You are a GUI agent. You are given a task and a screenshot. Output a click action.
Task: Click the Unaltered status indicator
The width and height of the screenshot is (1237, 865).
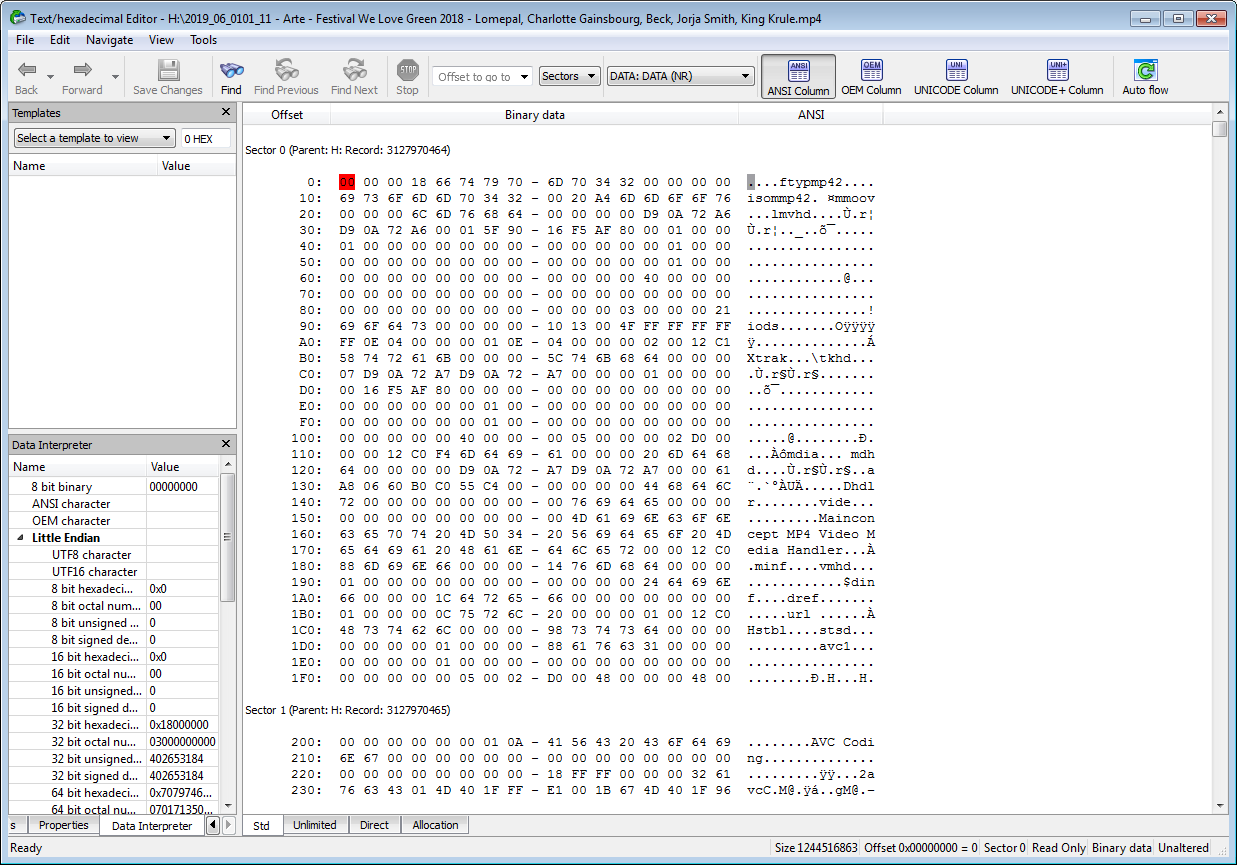click(1183, 848)
